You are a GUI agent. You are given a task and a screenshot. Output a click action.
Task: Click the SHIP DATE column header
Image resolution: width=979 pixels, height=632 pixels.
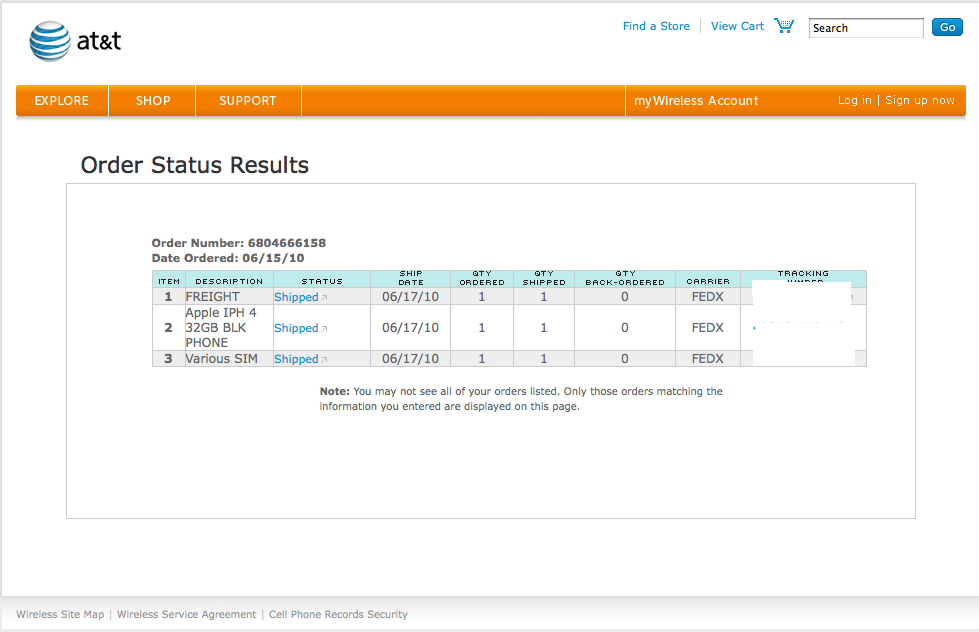click(x=411, y=278)
